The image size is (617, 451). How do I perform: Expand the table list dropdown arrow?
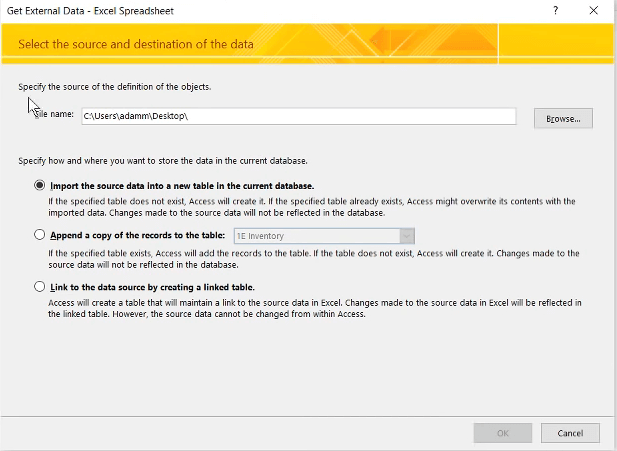coord(407,236)
